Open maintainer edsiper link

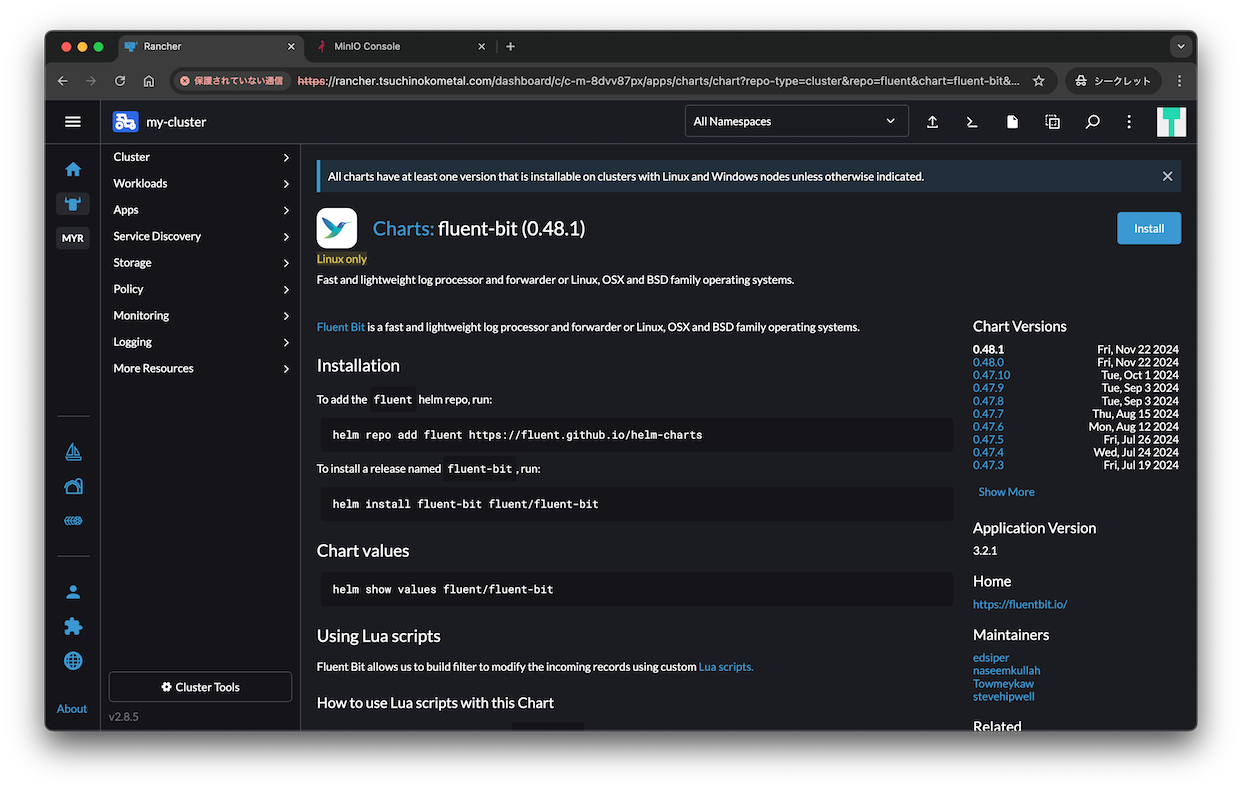tap(991, 658)
